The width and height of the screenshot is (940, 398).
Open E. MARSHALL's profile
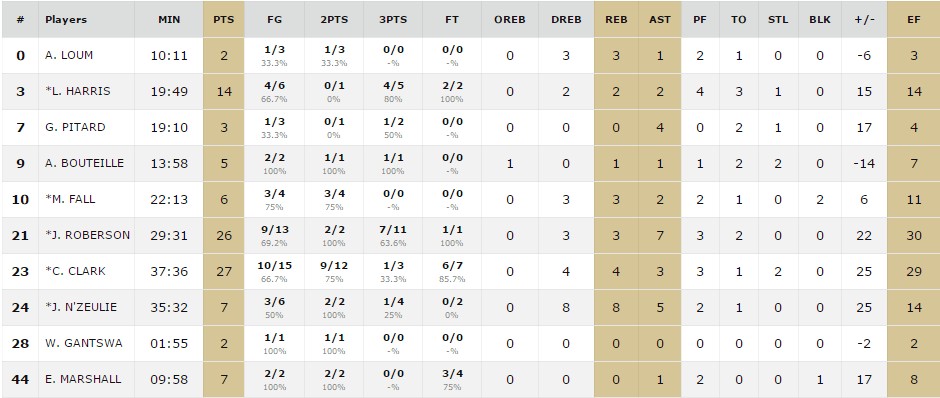[83, 379]
